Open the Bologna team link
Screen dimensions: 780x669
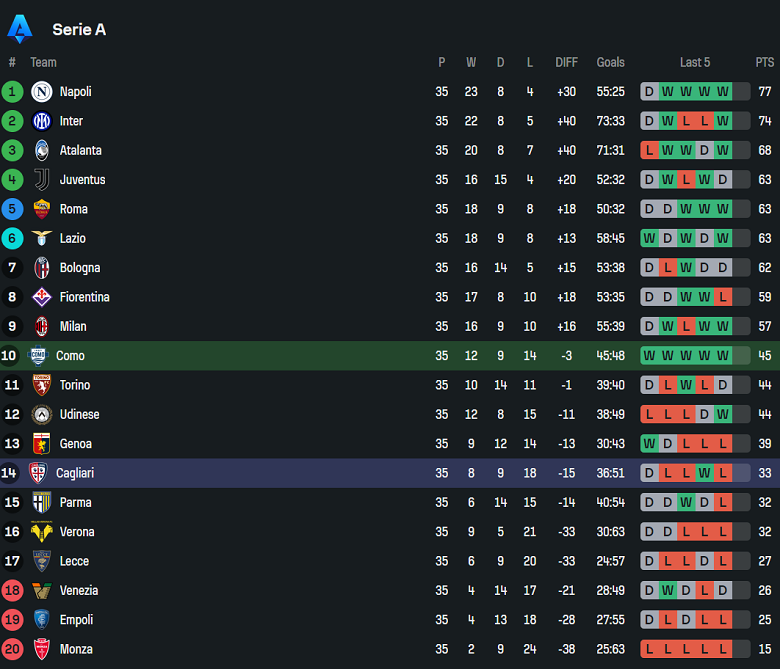80,268
